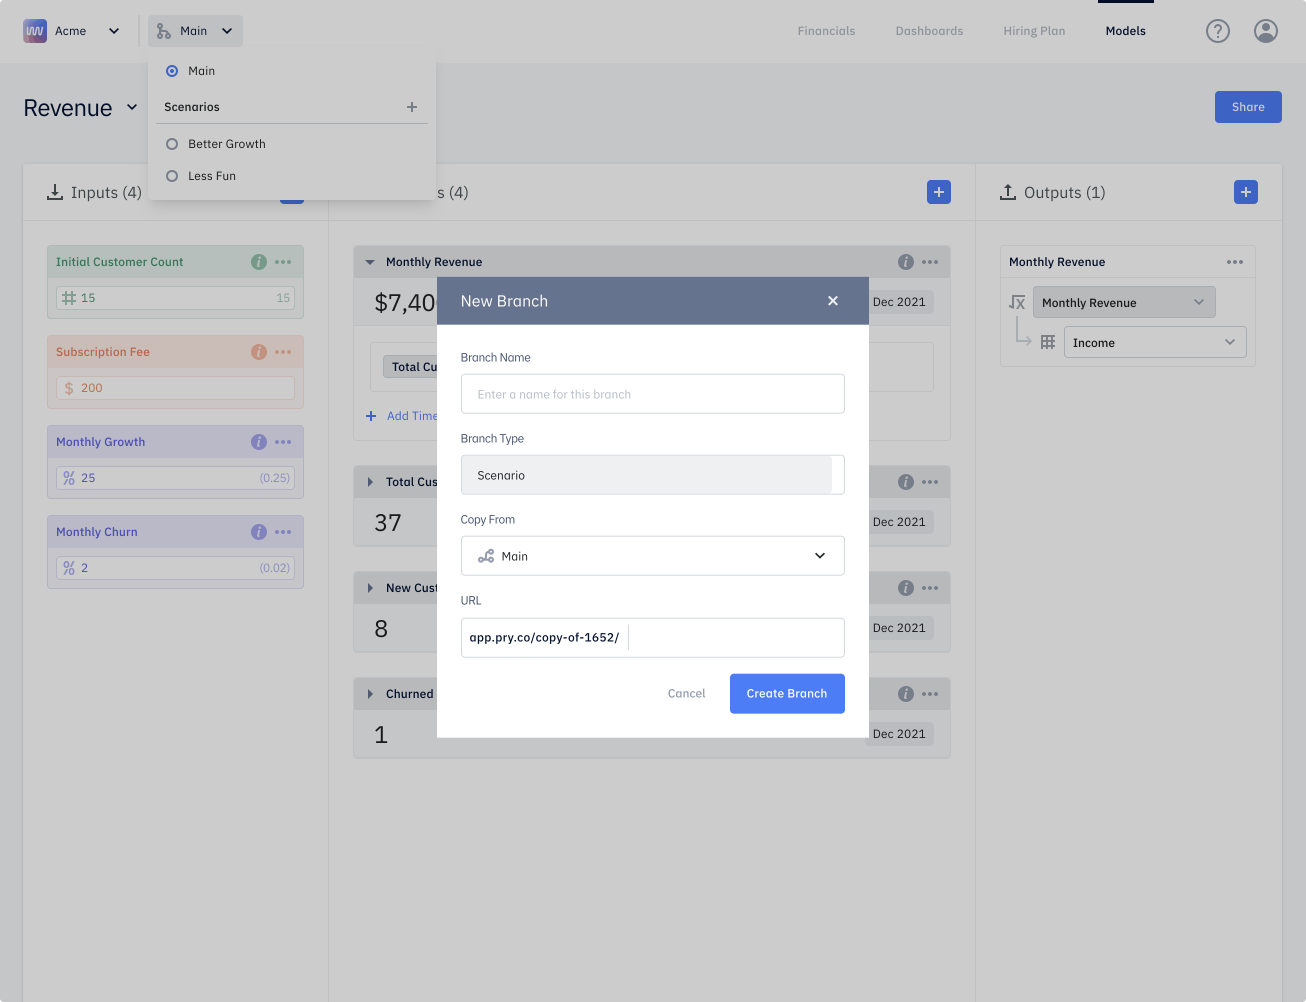
Task: Click the help question mark icon
Action: [x=1217, y=31]
